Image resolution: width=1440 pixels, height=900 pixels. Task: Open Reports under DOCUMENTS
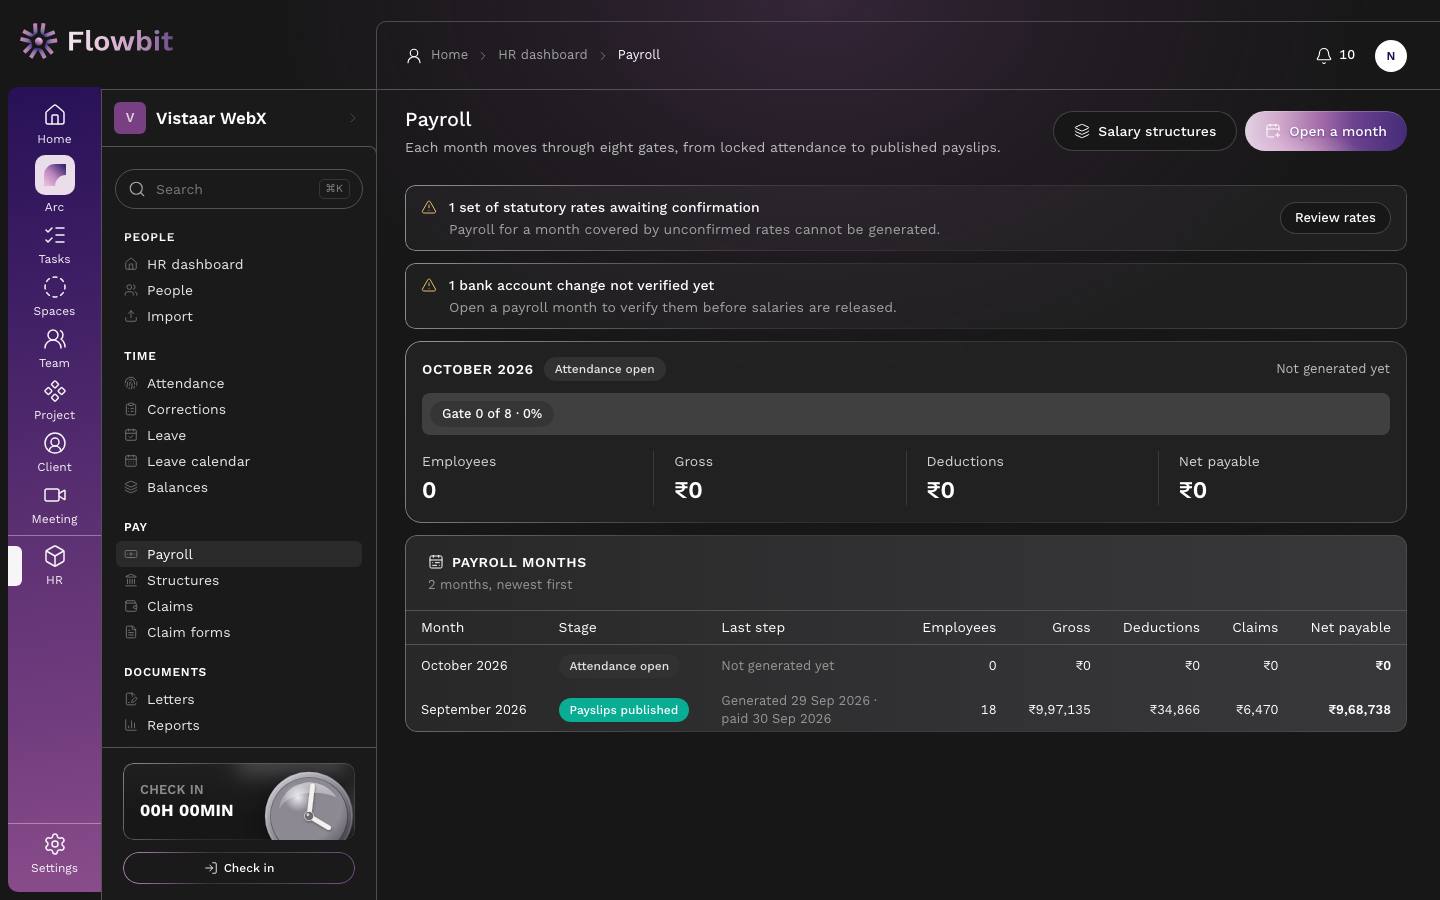(x=239, y=725)
